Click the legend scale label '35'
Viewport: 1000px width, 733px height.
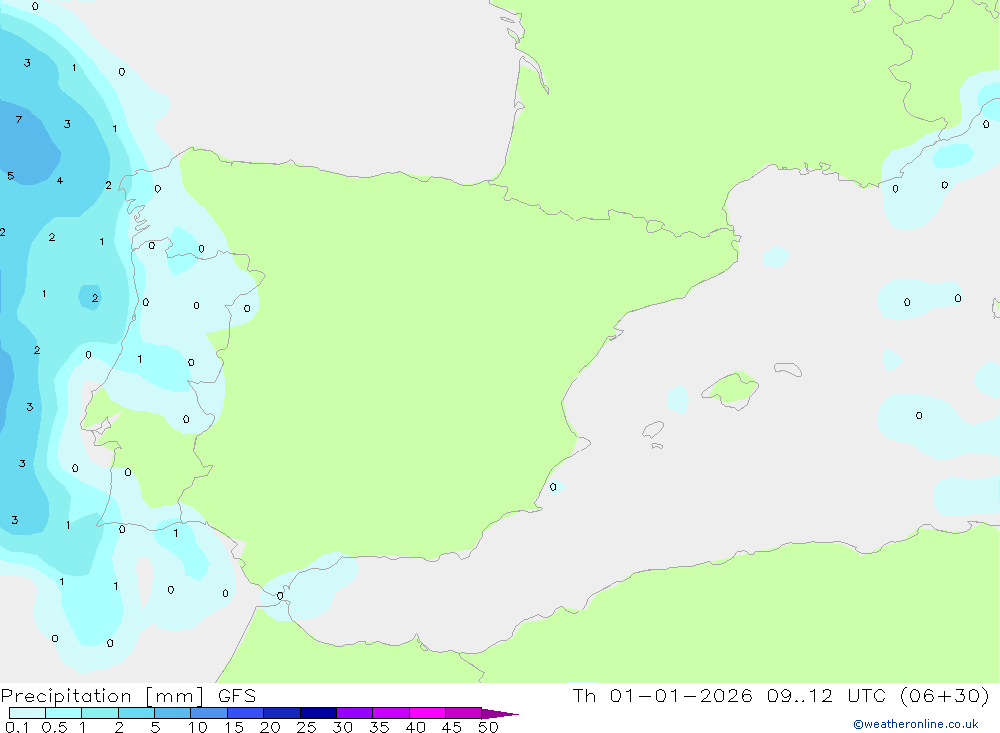point(379,727)
